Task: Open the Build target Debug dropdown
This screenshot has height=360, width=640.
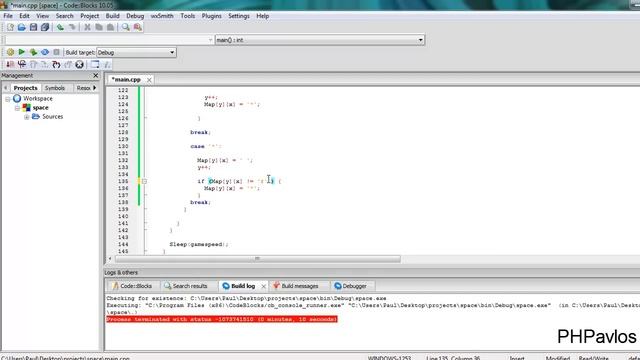Action: [136, 52]
